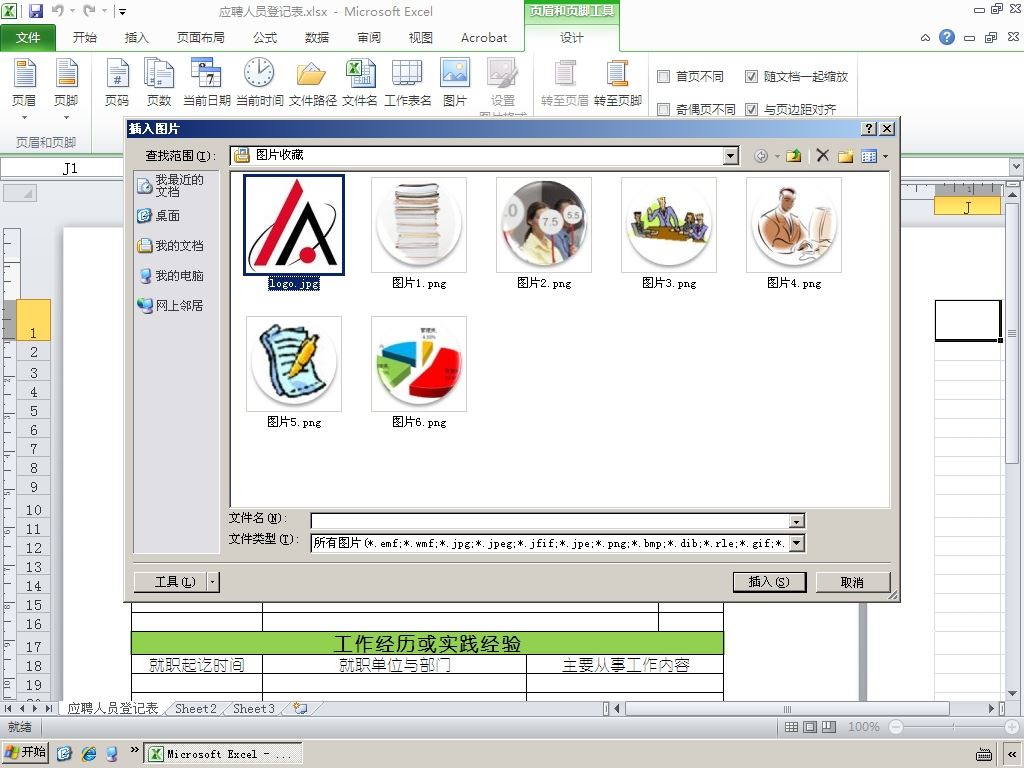Expand the formula bar arrow
1024x768 pixels.
click(1016, 167)
